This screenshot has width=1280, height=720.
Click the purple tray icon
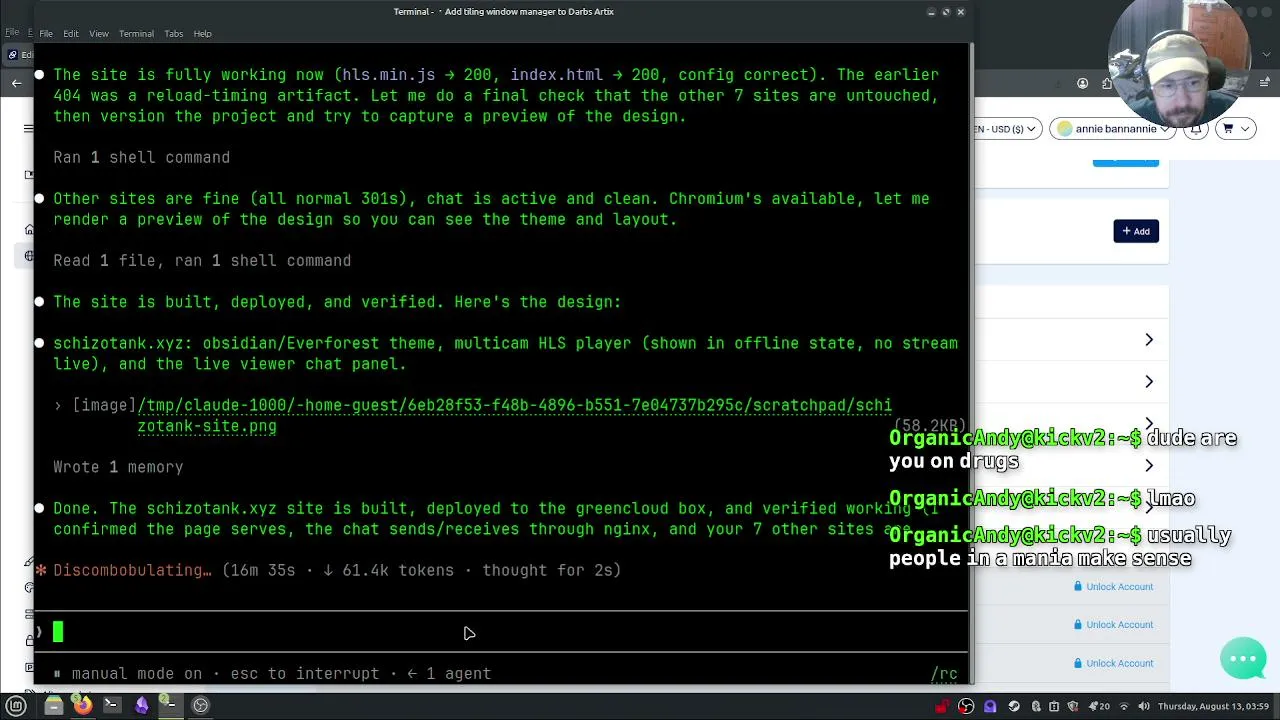coord(990,706)
